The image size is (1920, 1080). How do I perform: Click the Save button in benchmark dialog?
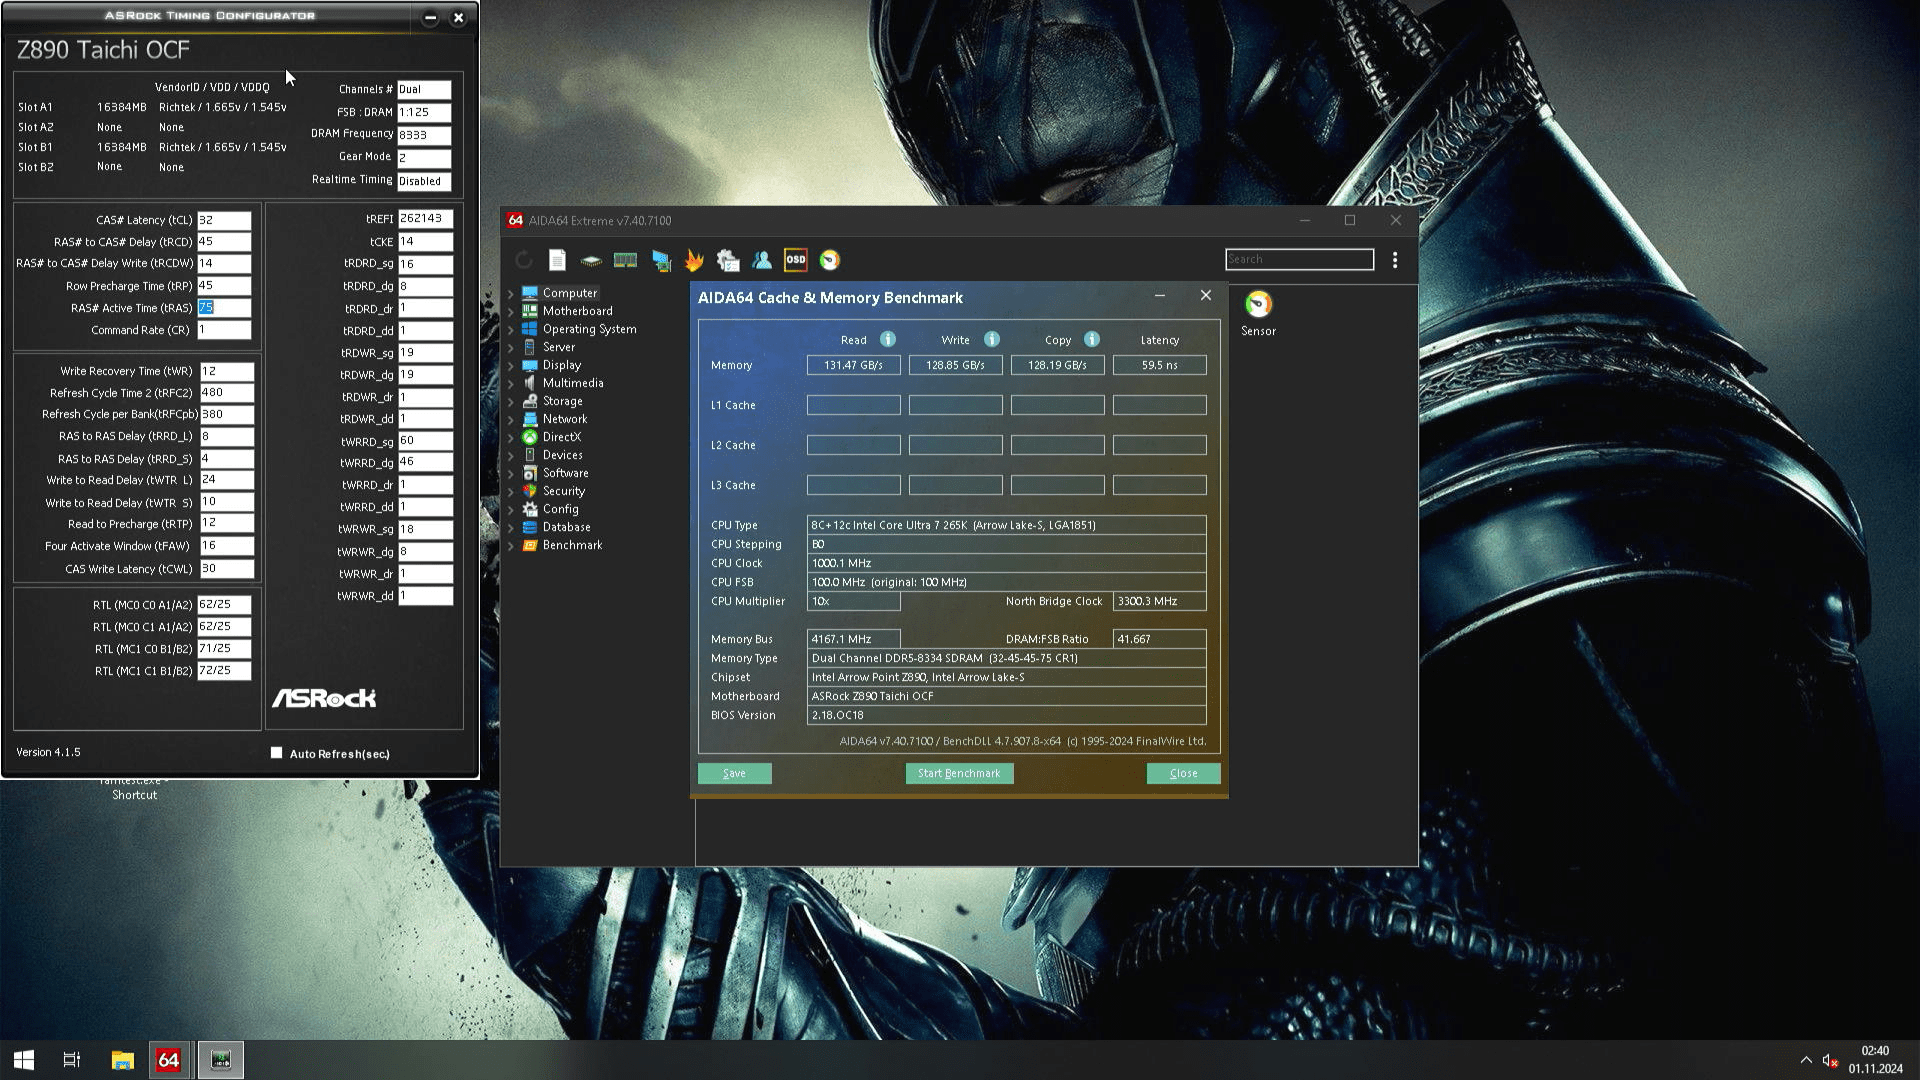pos(734,773)
